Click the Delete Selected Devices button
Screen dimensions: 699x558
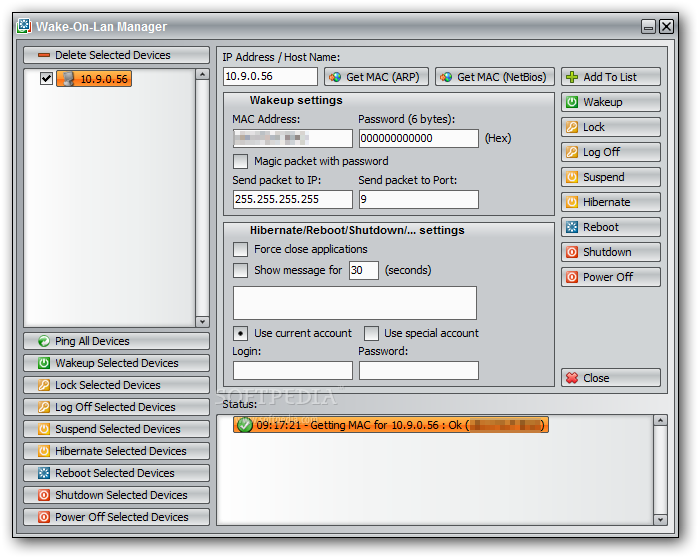coord(116,55)
